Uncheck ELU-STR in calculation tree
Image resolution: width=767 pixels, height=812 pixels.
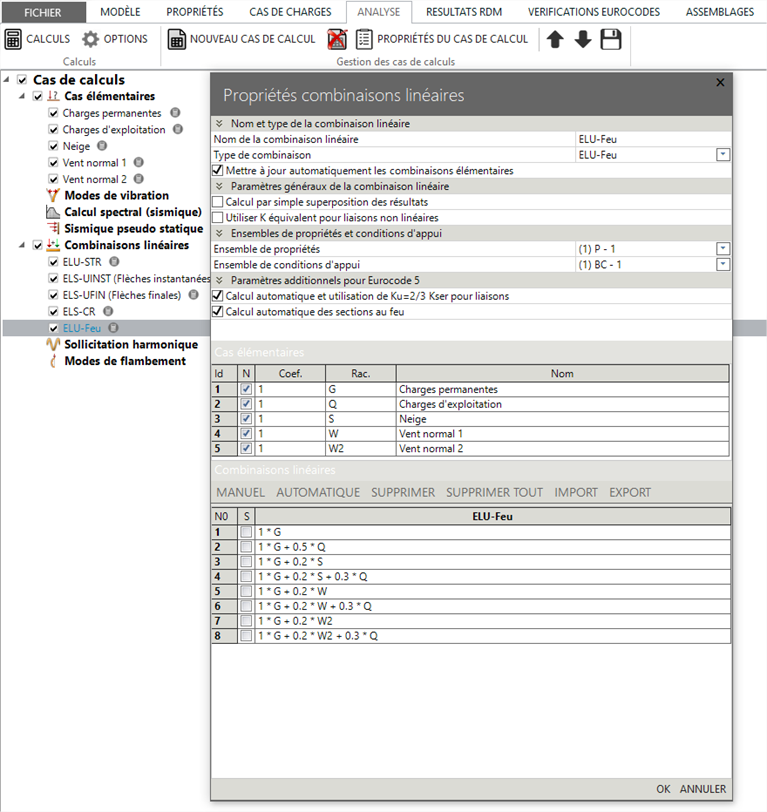click(53, 262)
